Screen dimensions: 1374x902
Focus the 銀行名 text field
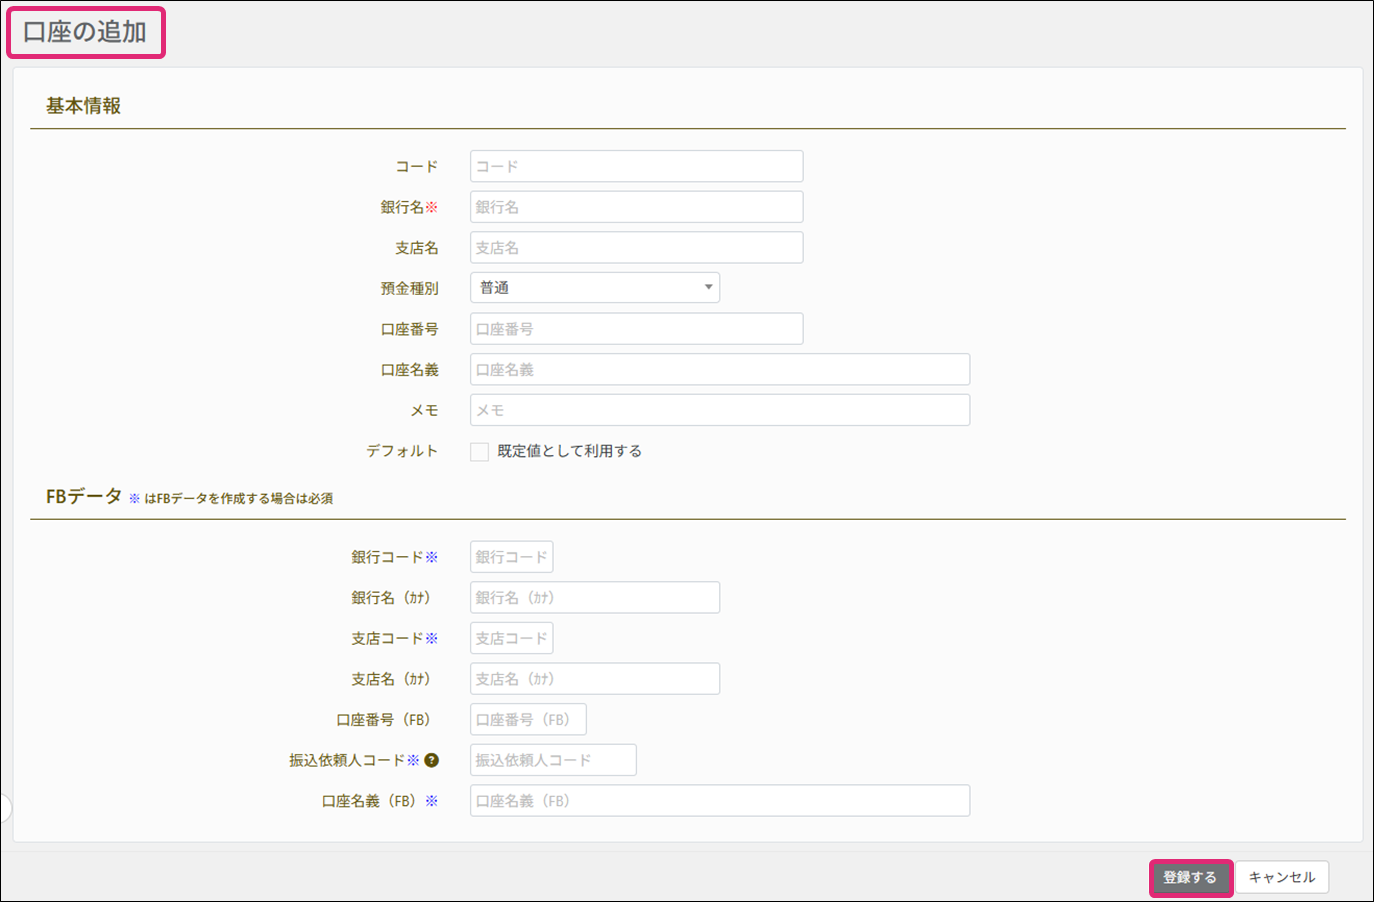[636, 207]
